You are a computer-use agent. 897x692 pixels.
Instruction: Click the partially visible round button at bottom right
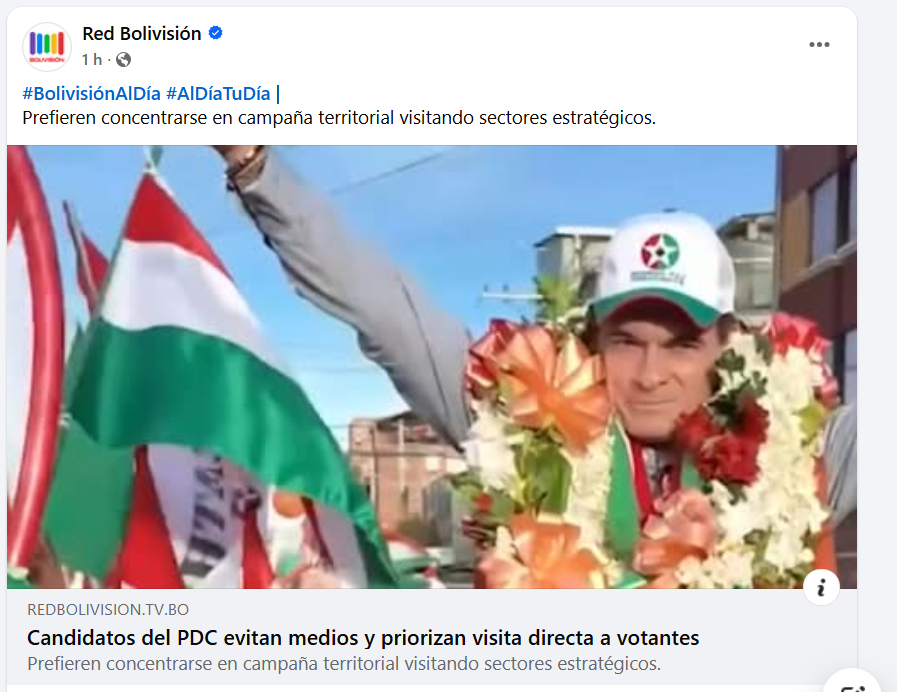[852, 682]
